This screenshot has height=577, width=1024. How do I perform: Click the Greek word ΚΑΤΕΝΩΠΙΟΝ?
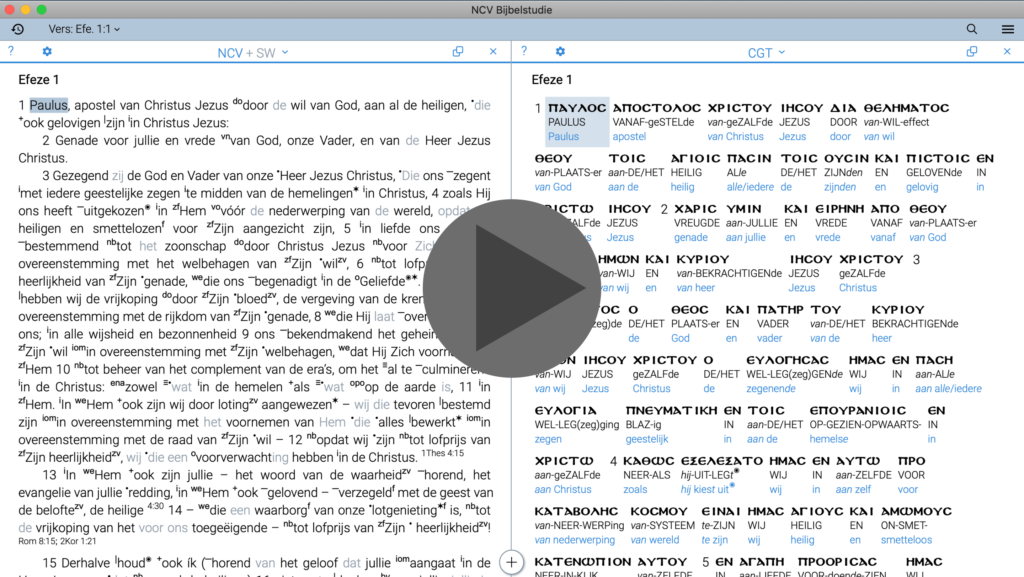pos(583,561)
